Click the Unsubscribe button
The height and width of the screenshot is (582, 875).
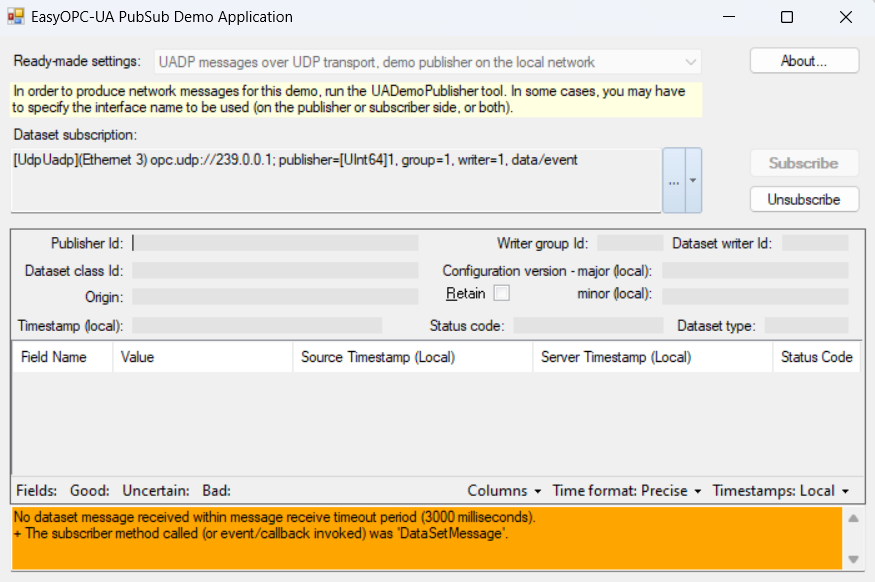click(804, 199)
